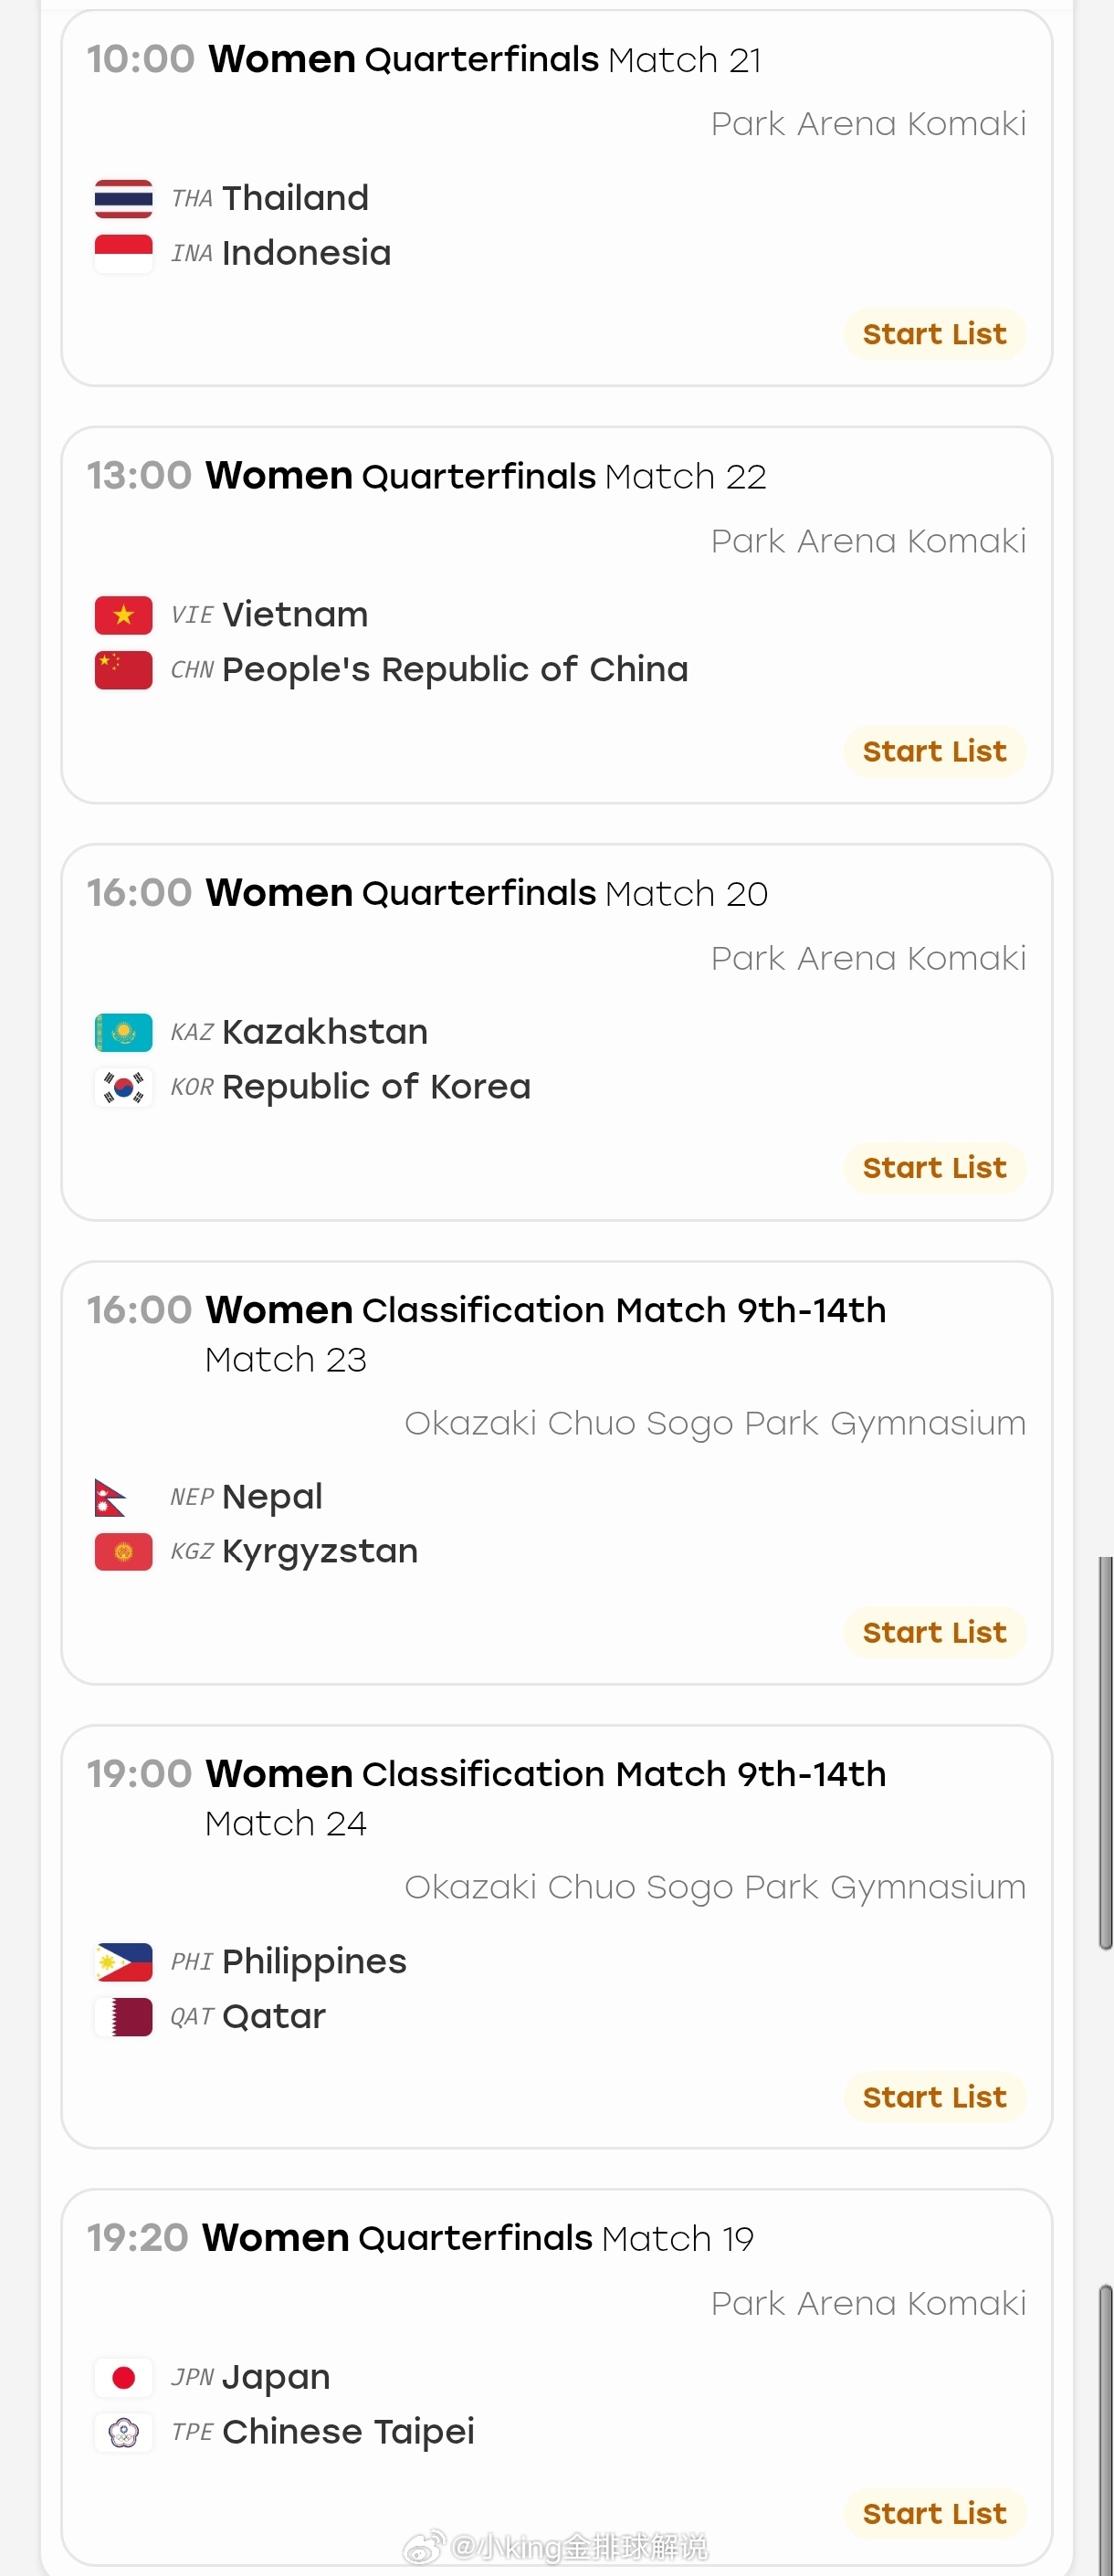Open Start List for Kazakhstan vs Korea
Image resolution: width=1114 pixels, height=2576 pixels.
pos(935,1168)
